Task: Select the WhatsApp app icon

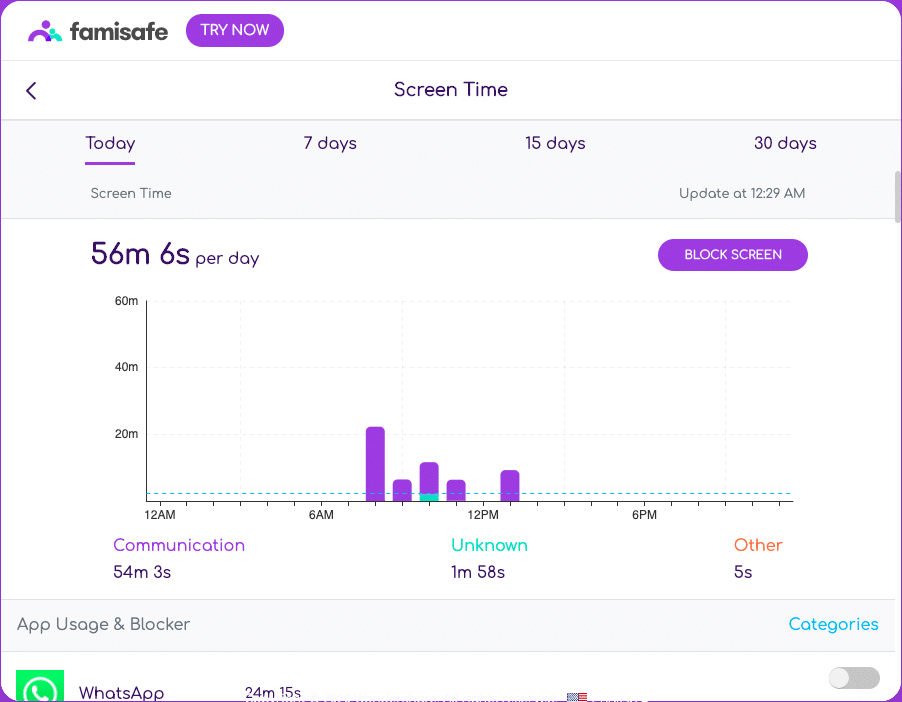Action: pyautogui.click(x=39, y=686)
